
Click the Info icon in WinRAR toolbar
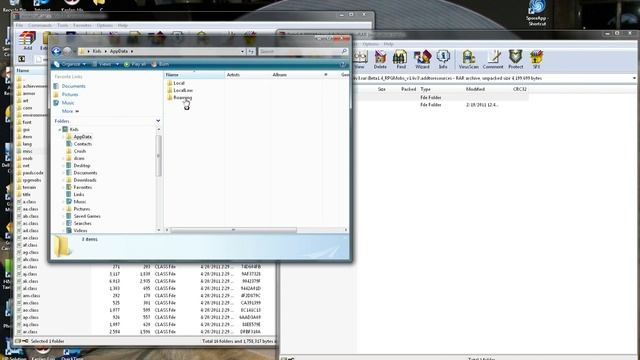click(443, 59)
